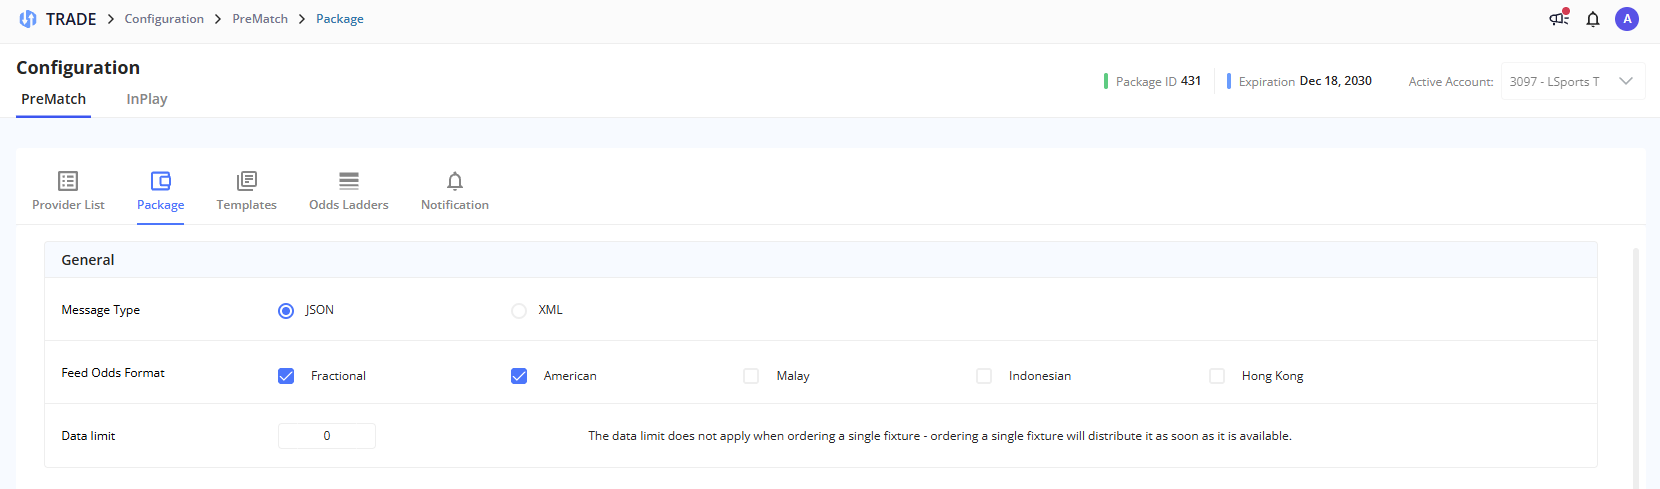1660x489 pixels.
Task: Enable the Malay odds format
Action: coord(751,376)
